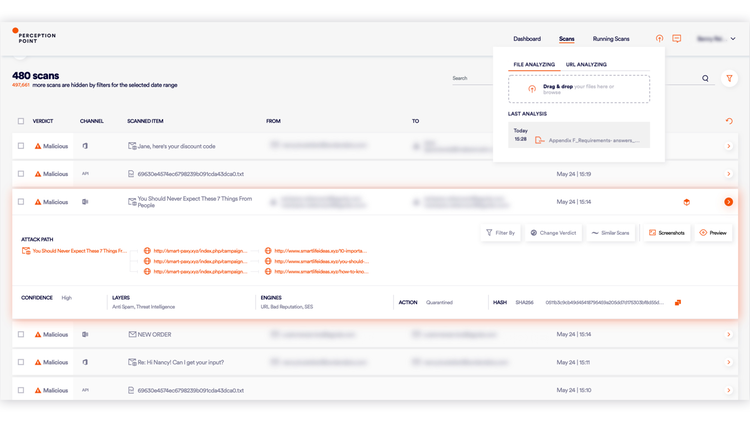Click the upload file icon in header

(659, 39)
